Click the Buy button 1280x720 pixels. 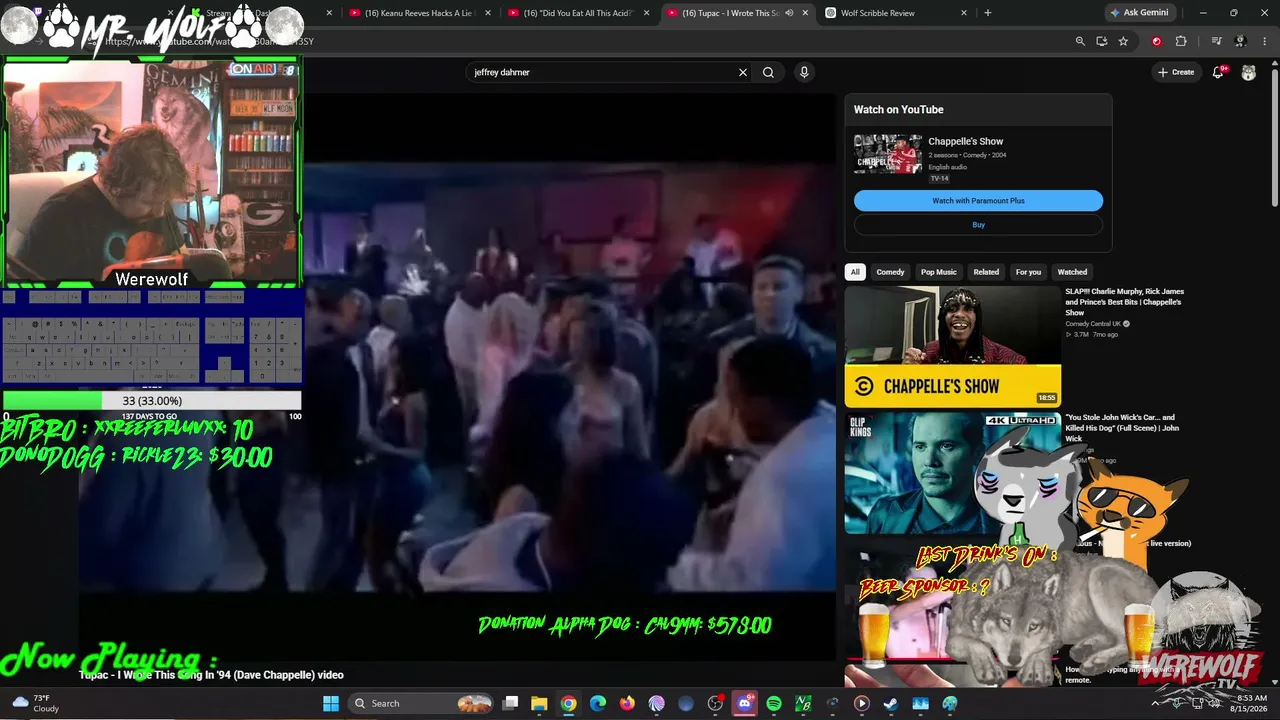coord(978,225)
